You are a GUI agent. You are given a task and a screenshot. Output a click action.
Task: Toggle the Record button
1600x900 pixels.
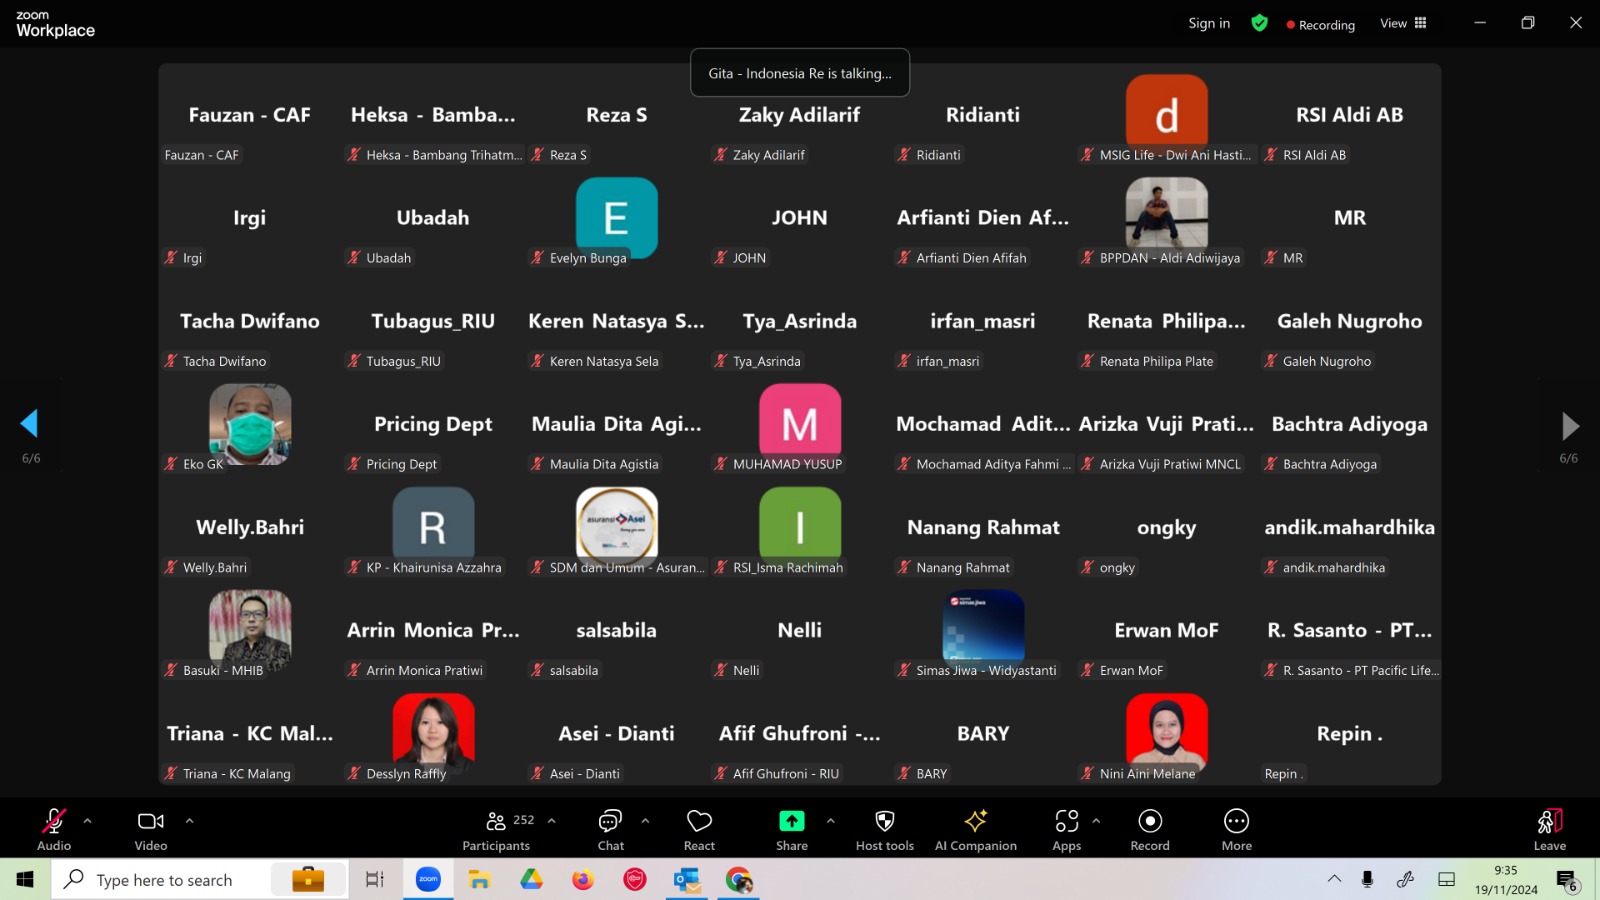[1150, 830]
